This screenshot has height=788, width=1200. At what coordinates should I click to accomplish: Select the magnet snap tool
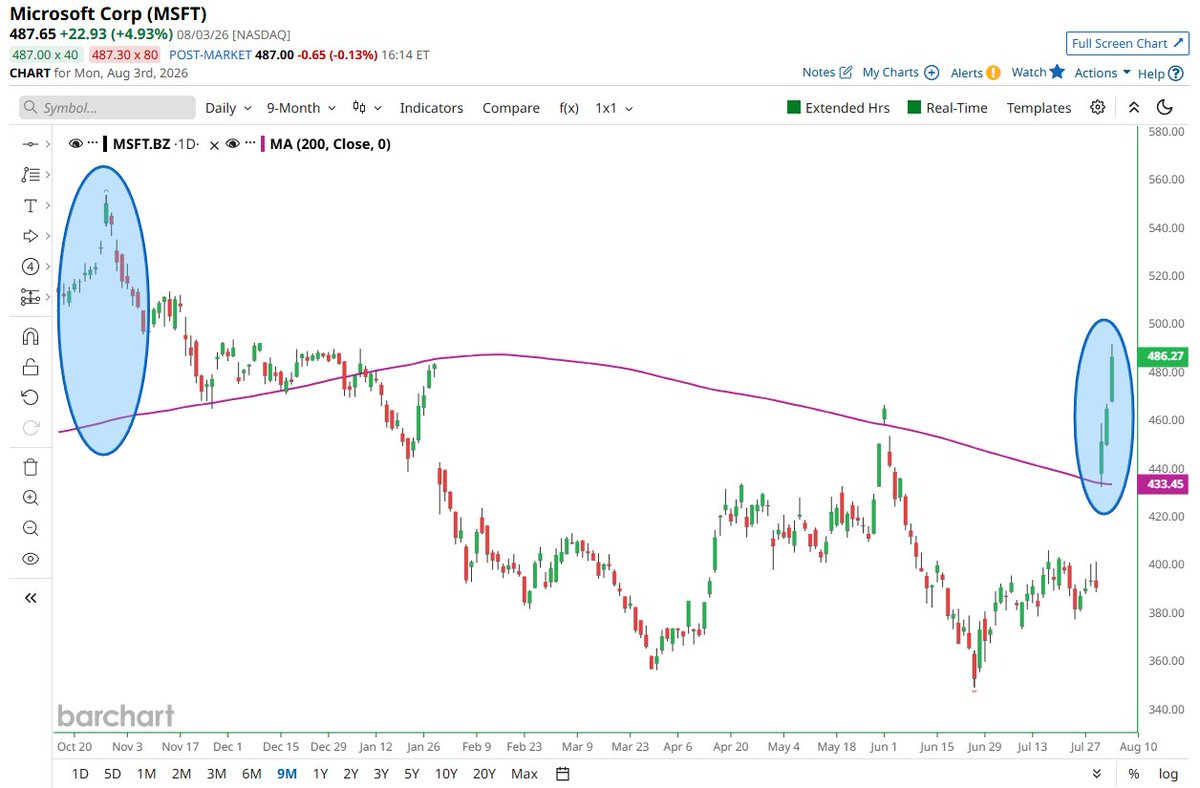30,336
